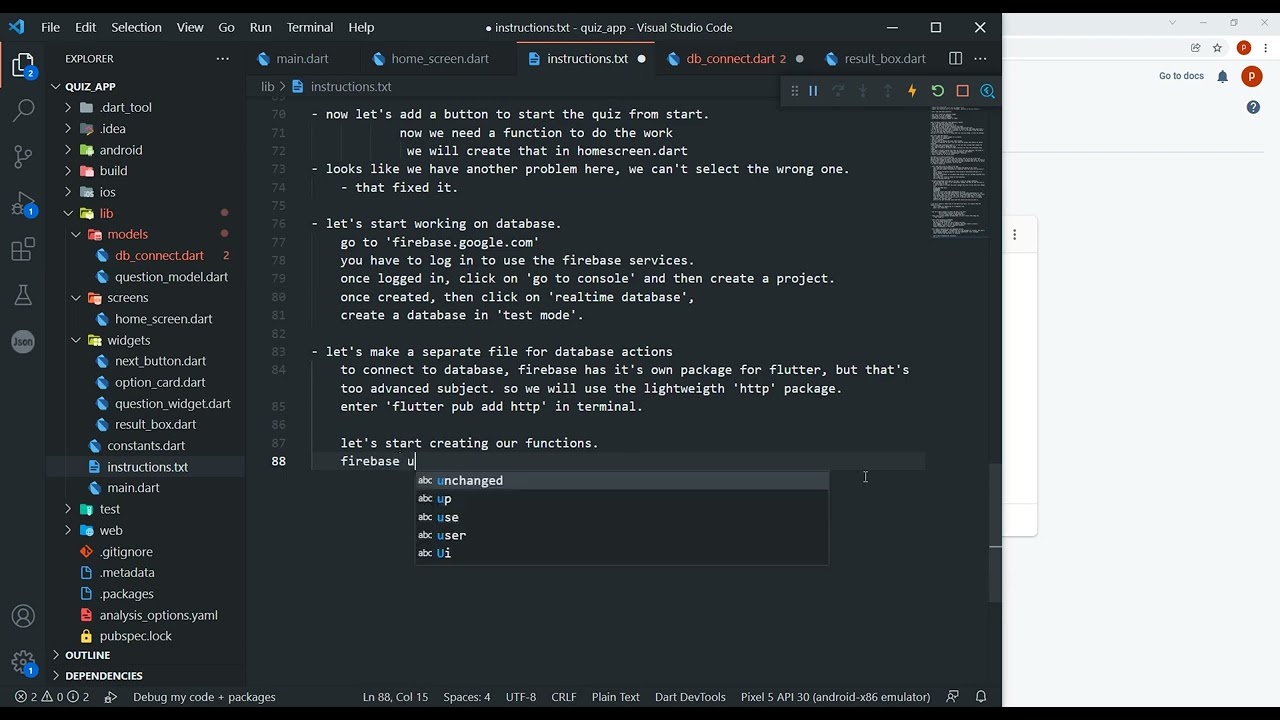Image resolution: width=1280 pixels, height=720 pixels.
Task: Click the notification bell in browser window
Action: [x=1222, y=77]
